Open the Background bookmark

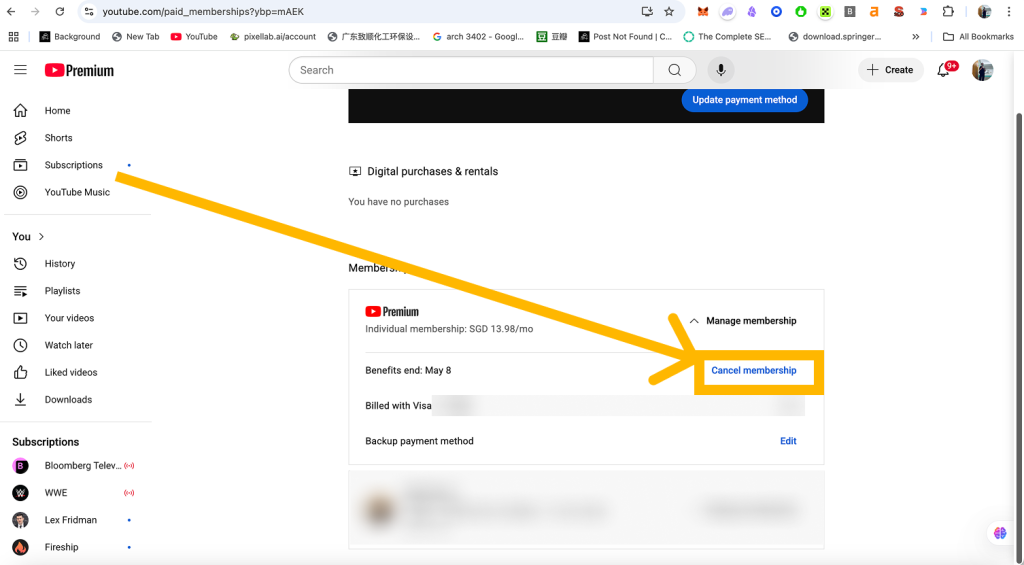70,37
